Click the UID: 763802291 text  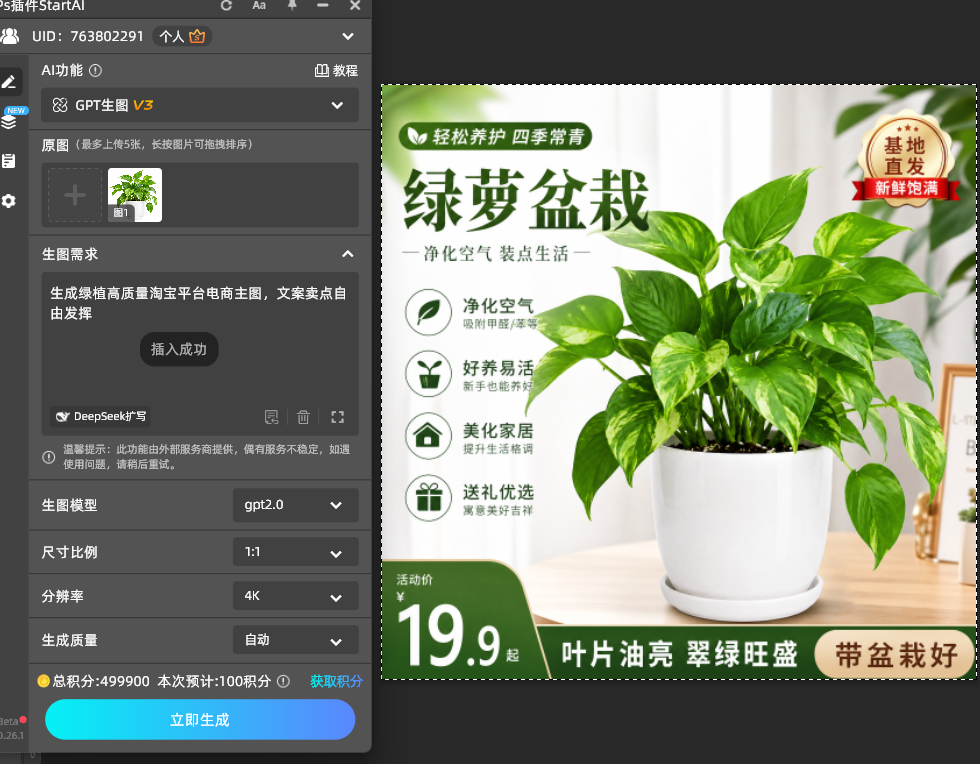[x=88, y=36]
